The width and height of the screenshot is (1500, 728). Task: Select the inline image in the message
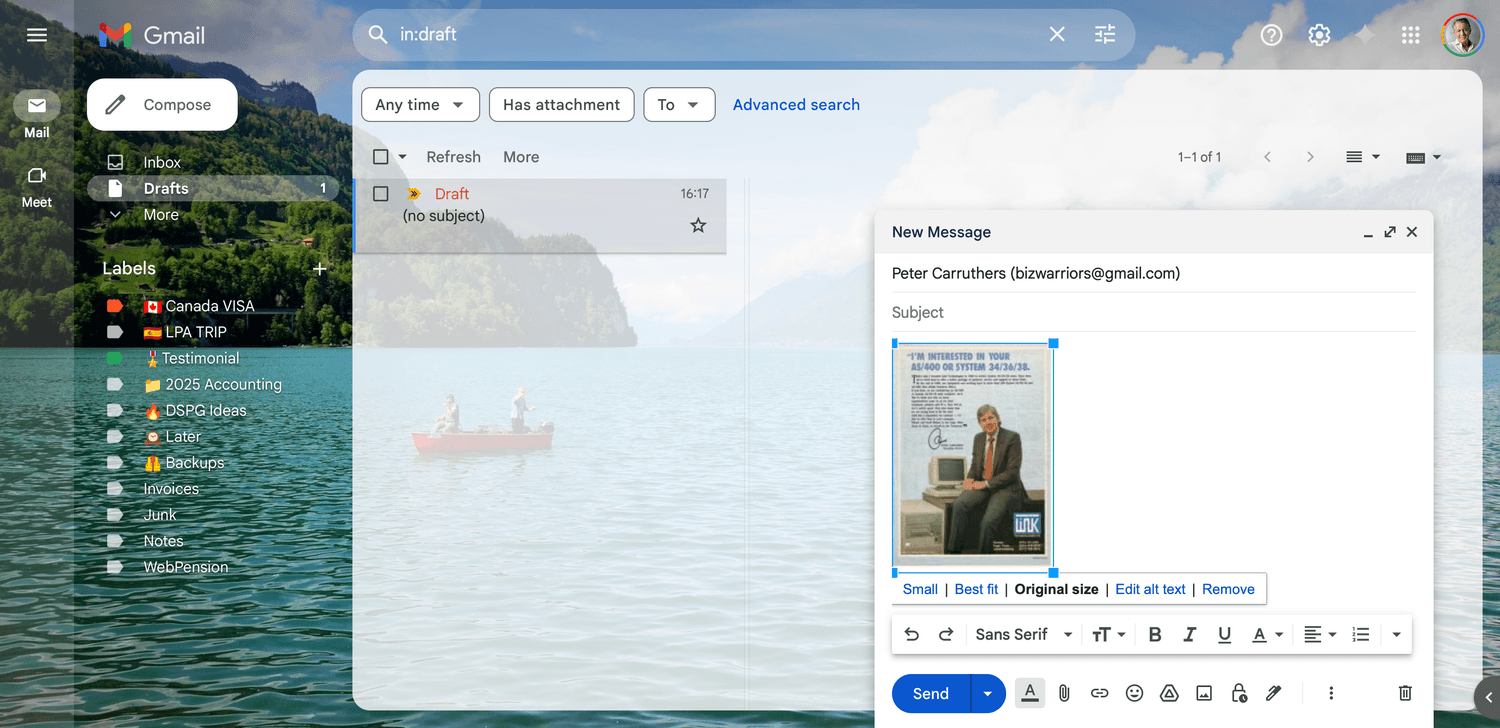(x=972, y=457)
